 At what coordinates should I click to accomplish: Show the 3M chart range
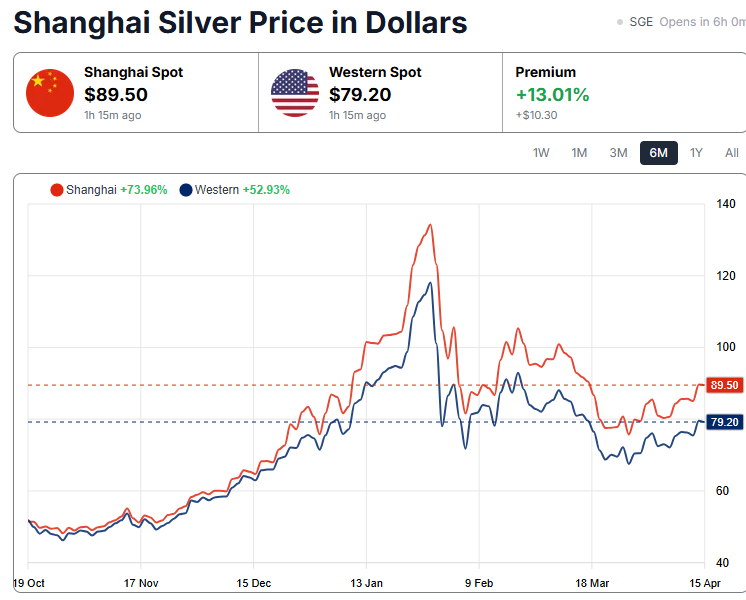618,153
